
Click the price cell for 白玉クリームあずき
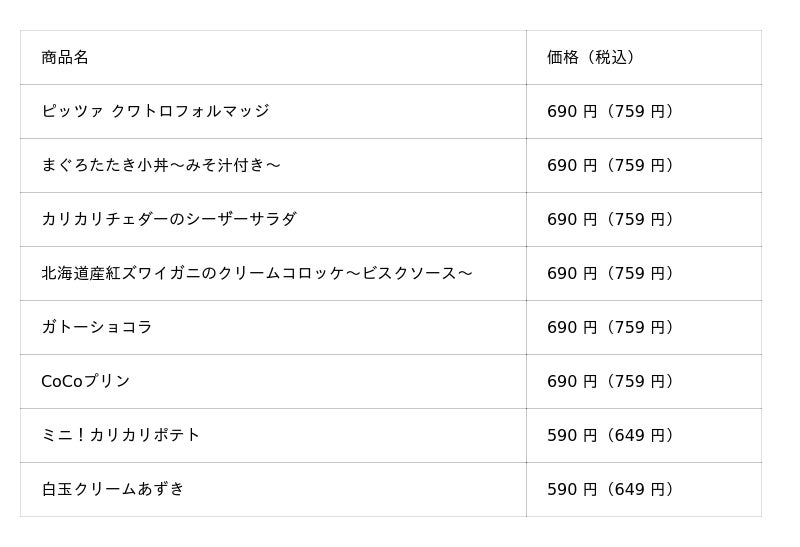610,490
